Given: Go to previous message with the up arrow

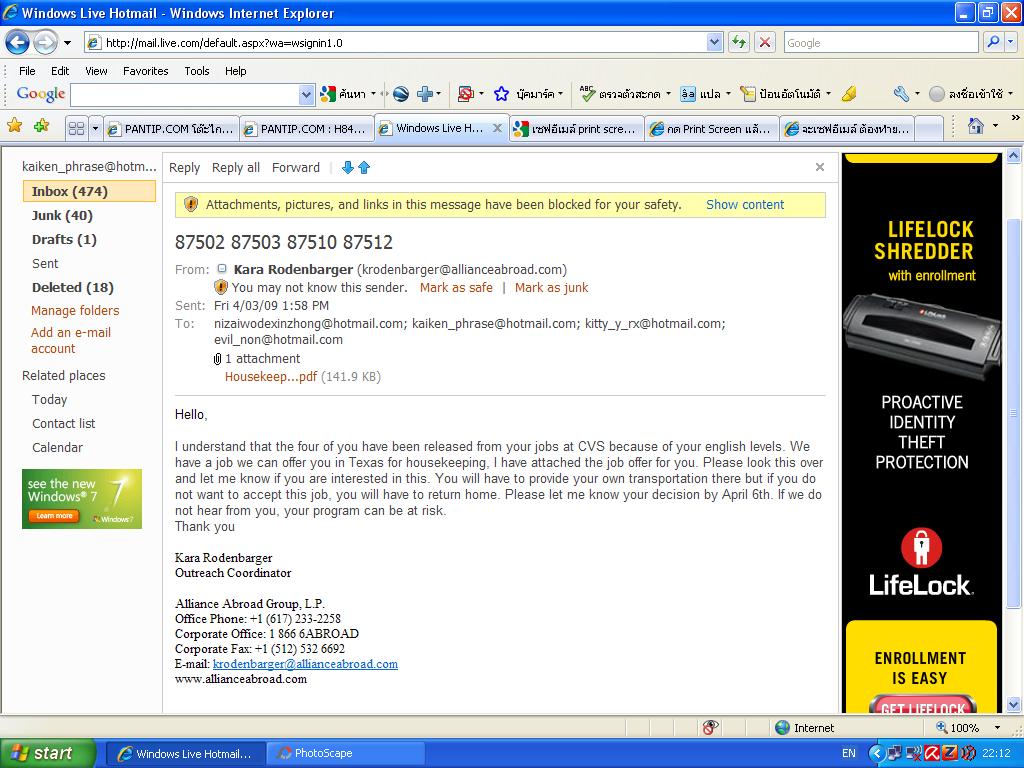Looking at the screenshot, I should (x=364, y=168).
